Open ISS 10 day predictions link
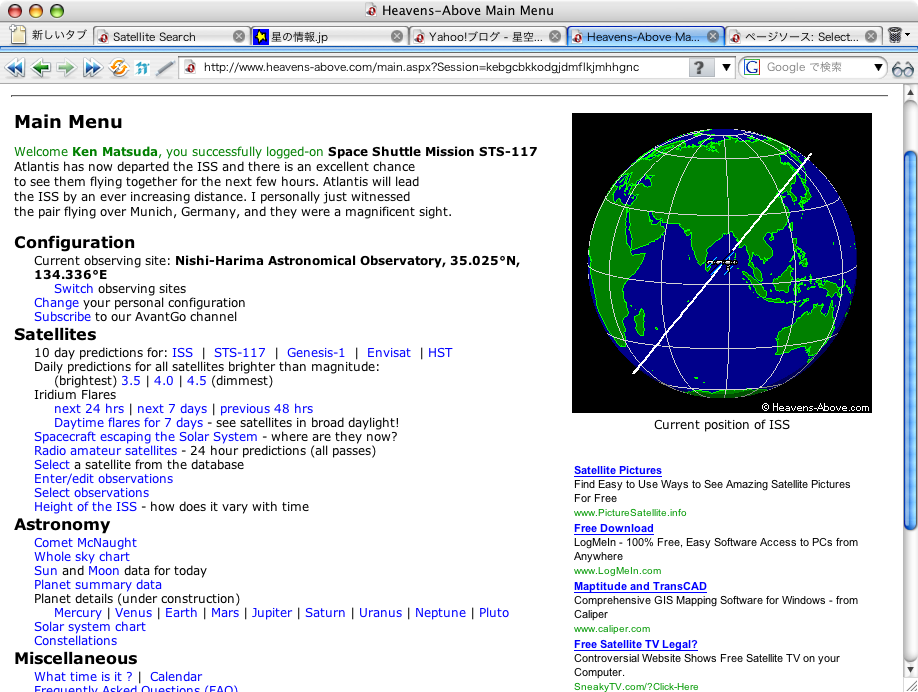 pyautogui.click(x=182, y=352)
